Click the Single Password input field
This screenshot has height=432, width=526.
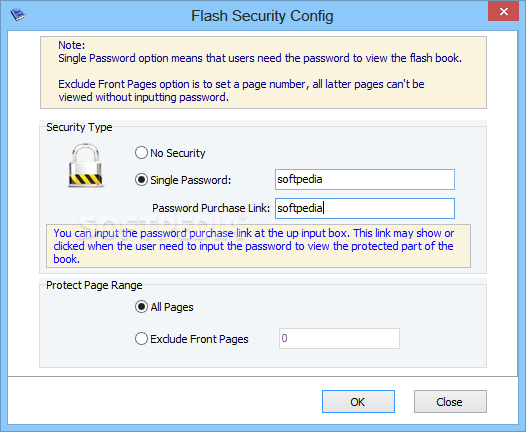coord(365,179)
